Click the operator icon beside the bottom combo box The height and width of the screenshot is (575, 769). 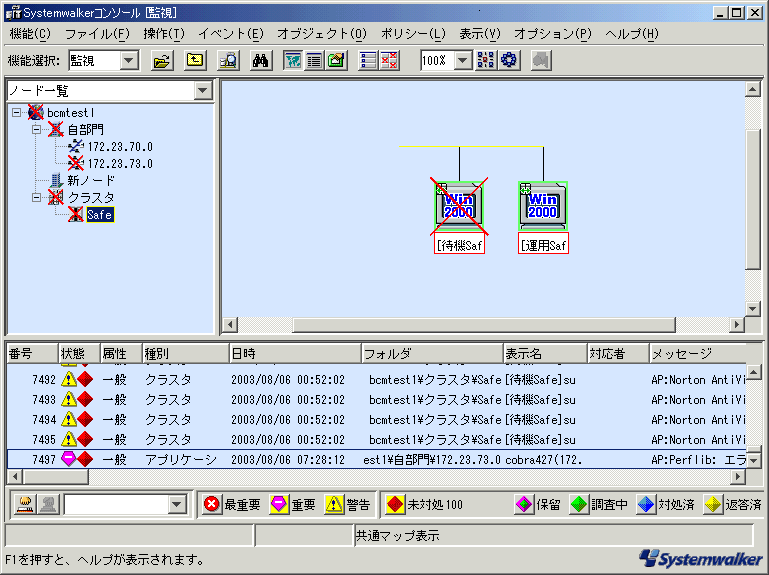point(25,504)
